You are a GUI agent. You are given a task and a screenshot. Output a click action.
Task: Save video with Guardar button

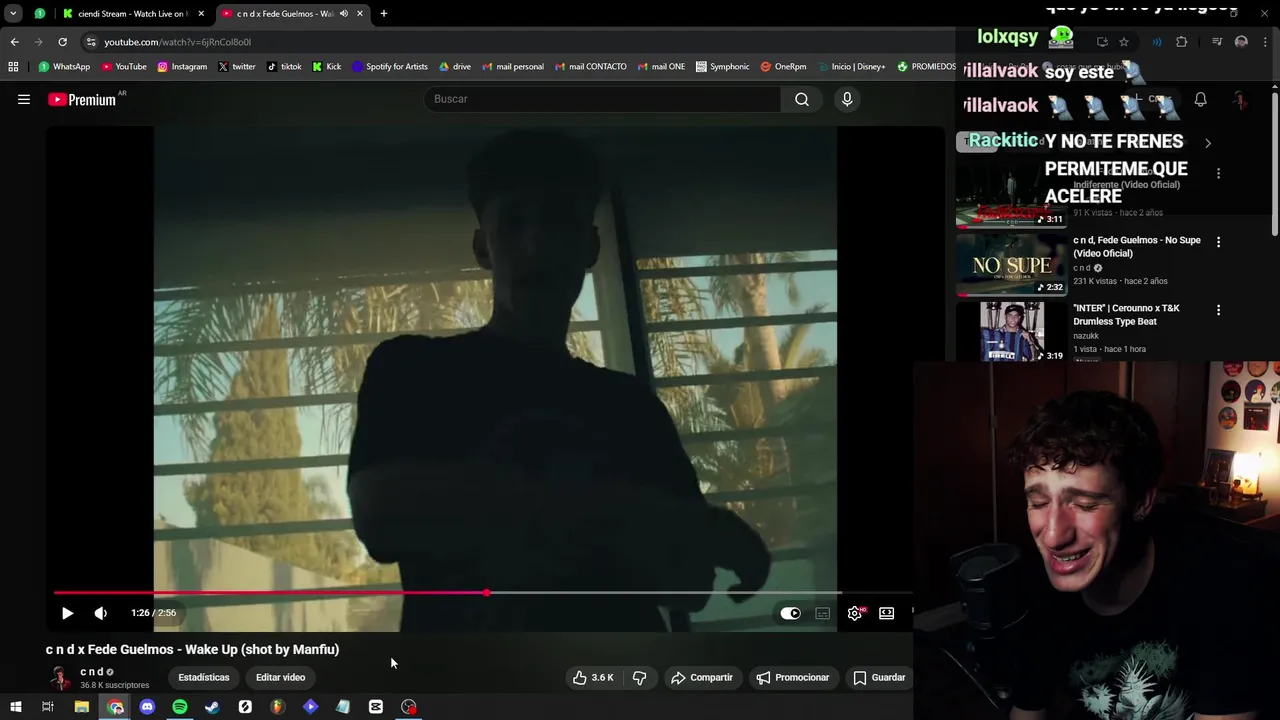879,677
